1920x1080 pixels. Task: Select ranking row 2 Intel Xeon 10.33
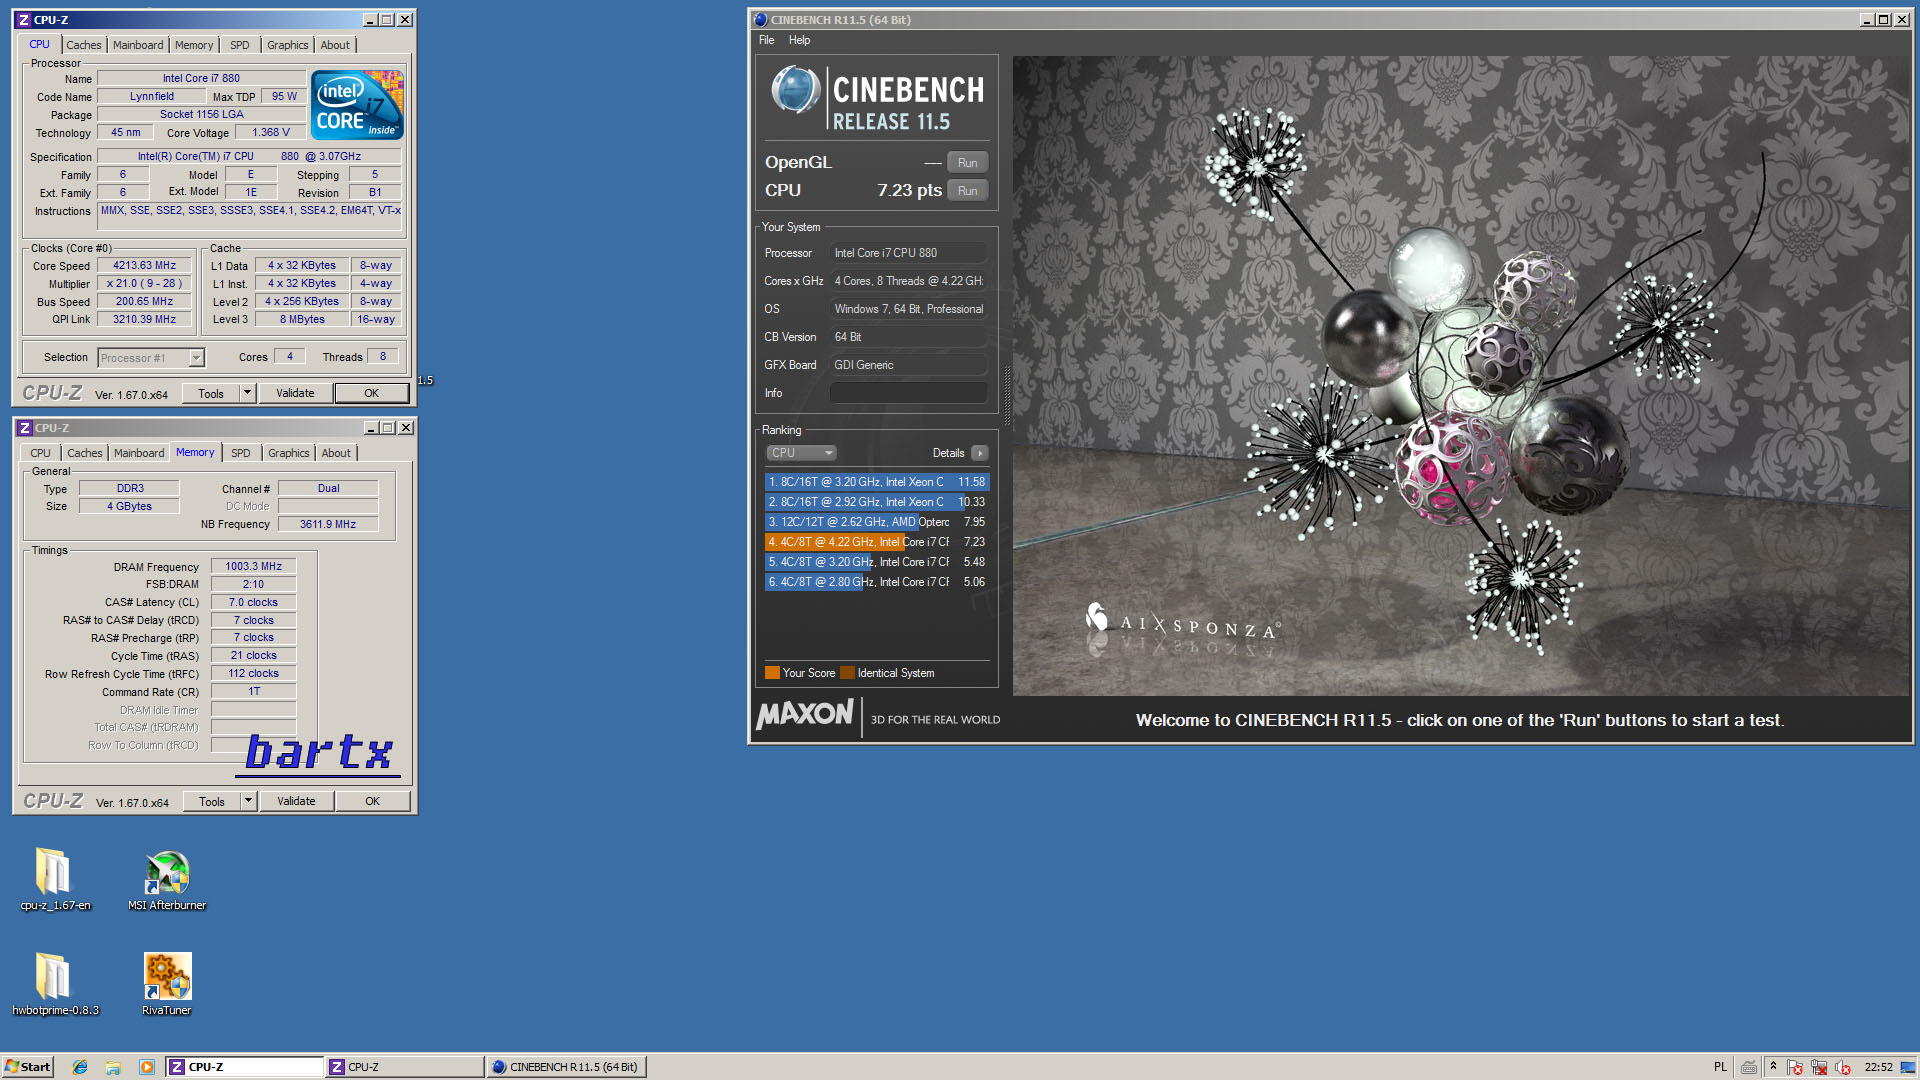(x=877, y=502)
